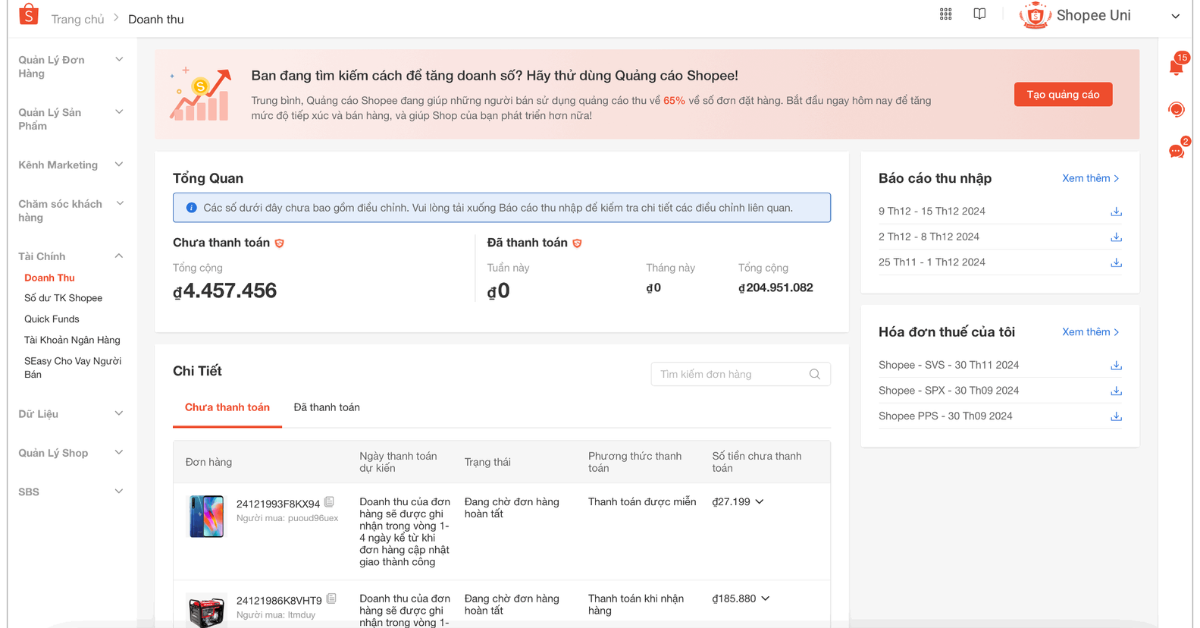Click Xem thêm in Báo cáo thu nhập

click(1090, 178)
